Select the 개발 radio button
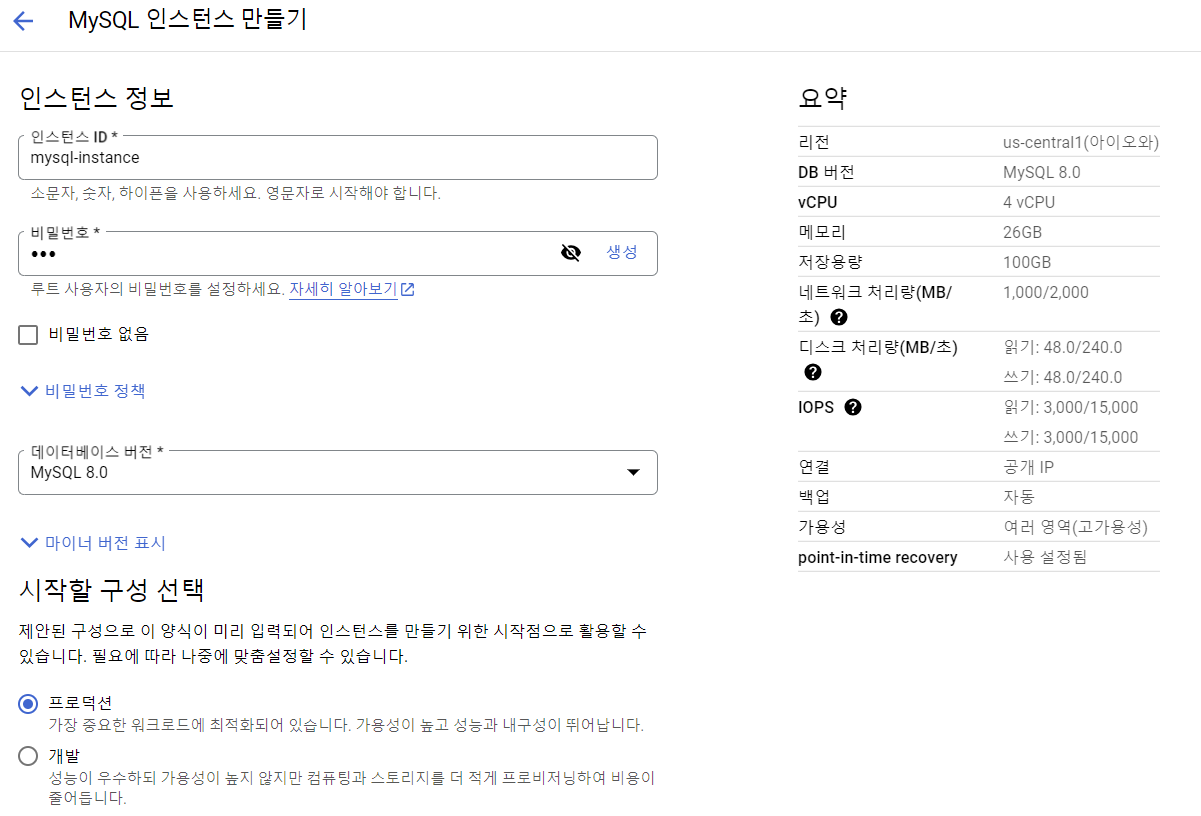The image size is (1201, 816). pyautogui.click(x=28, y=755)
